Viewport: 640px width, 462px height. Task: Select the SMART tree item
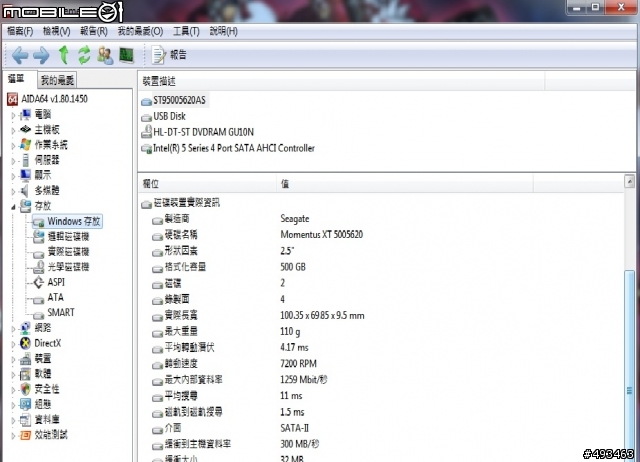(54, 313)
